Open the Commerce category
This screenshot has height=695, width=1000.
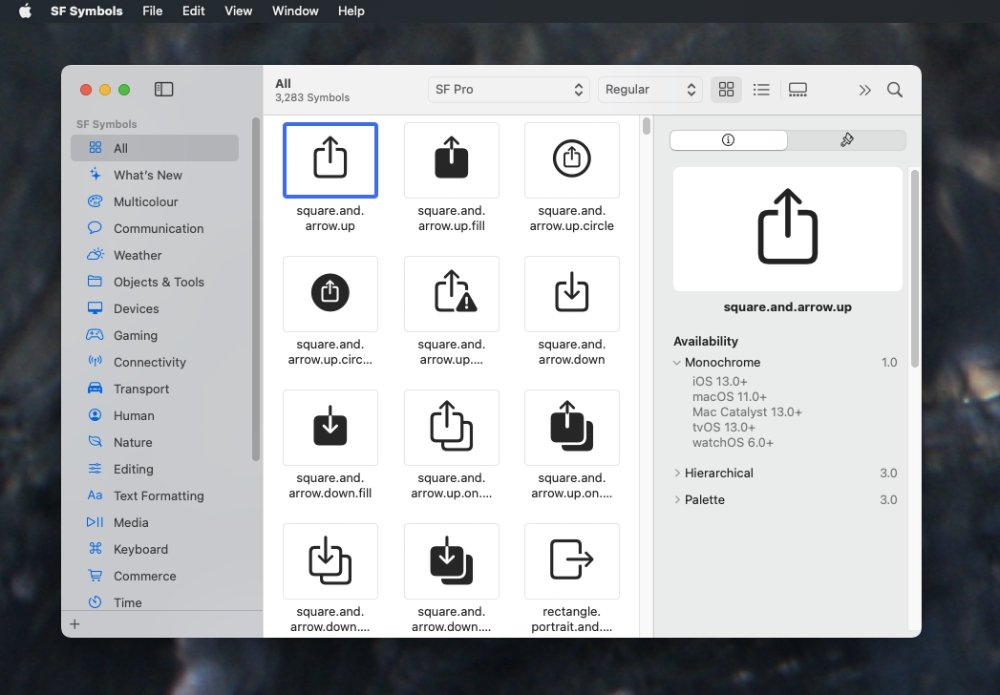155,576
